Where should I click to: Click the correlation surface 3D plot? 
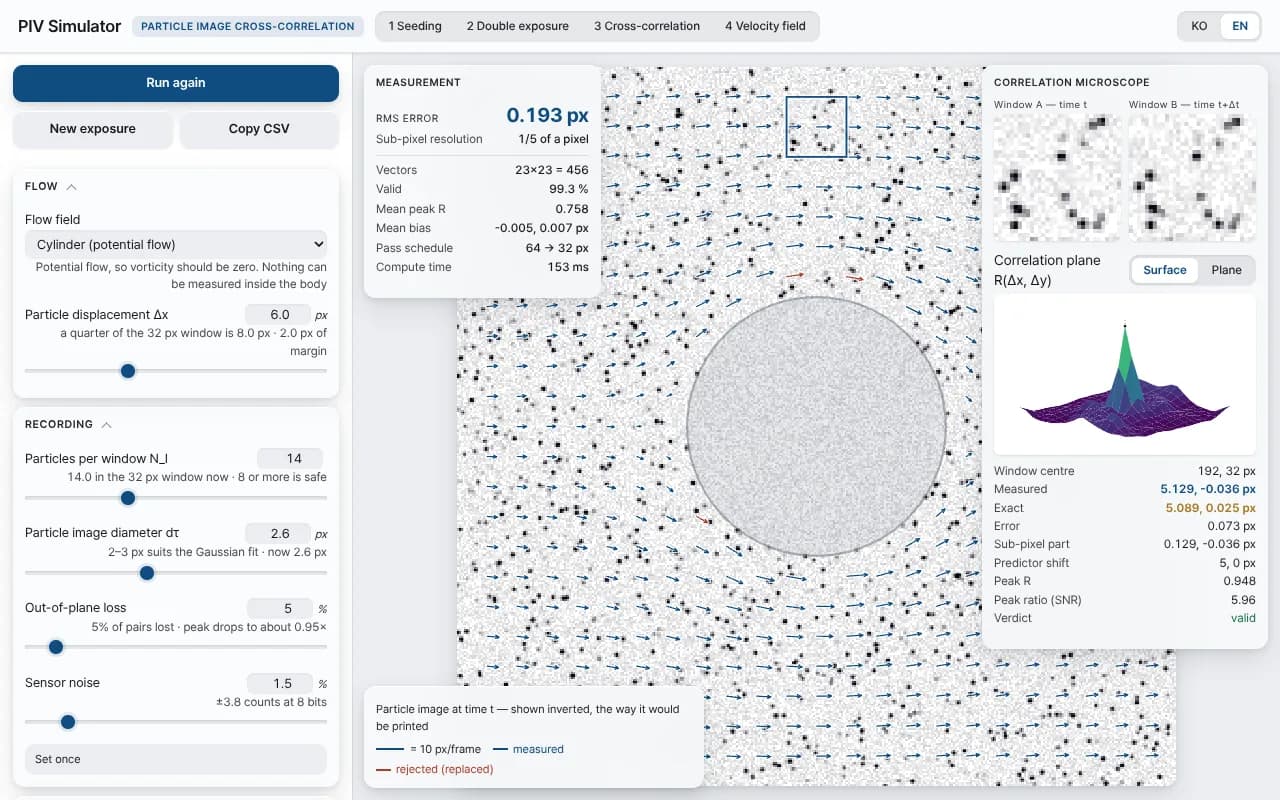[1125, 374]
